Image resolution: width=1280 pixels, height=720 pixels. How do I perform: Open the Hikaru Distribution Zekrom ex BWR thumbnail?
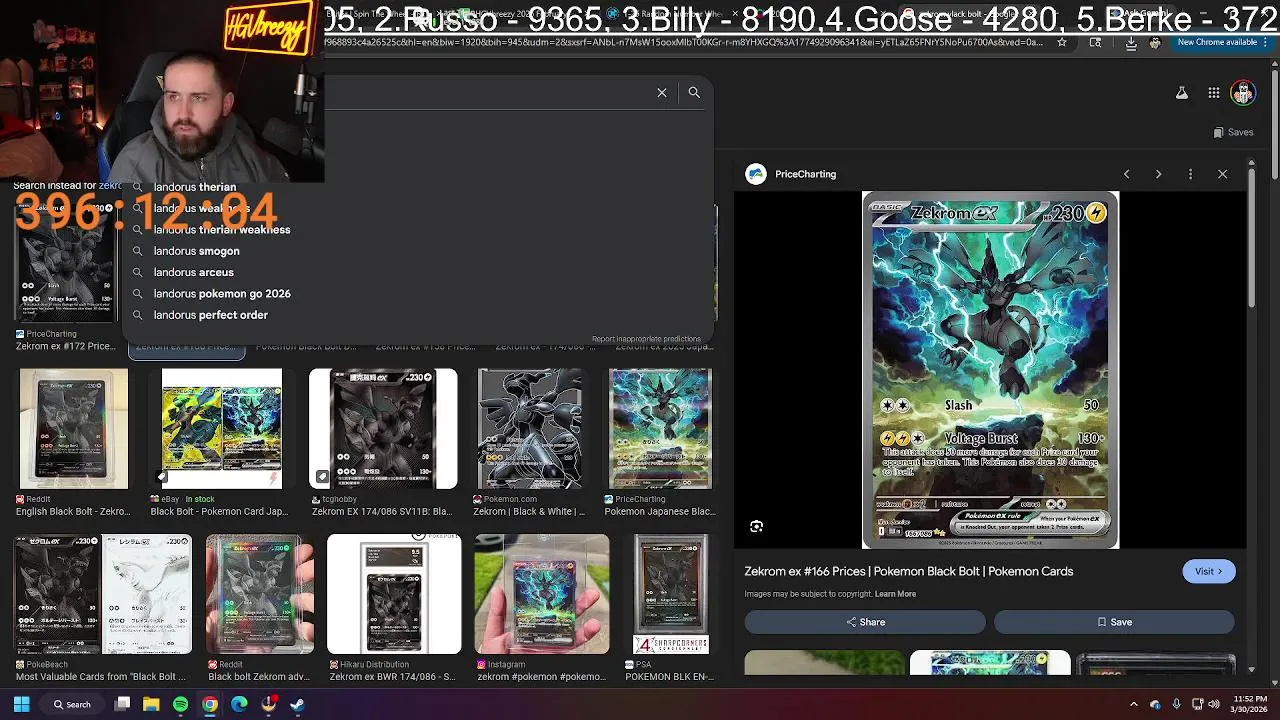pyautogui.click(x=394, y=594)
